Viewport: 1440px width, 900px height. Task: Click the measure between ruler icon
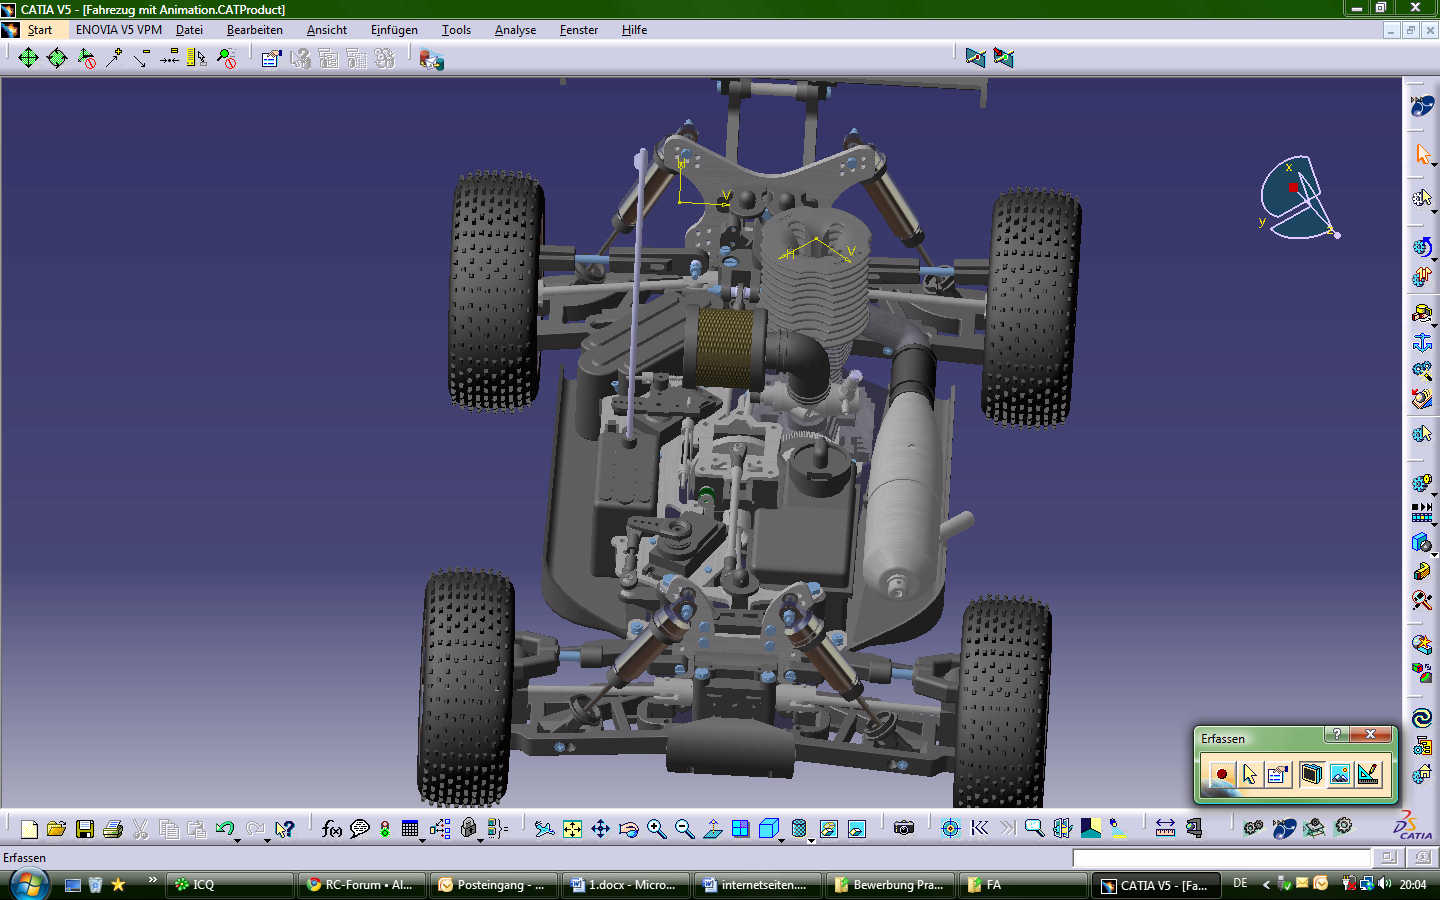pos(1165,828)
